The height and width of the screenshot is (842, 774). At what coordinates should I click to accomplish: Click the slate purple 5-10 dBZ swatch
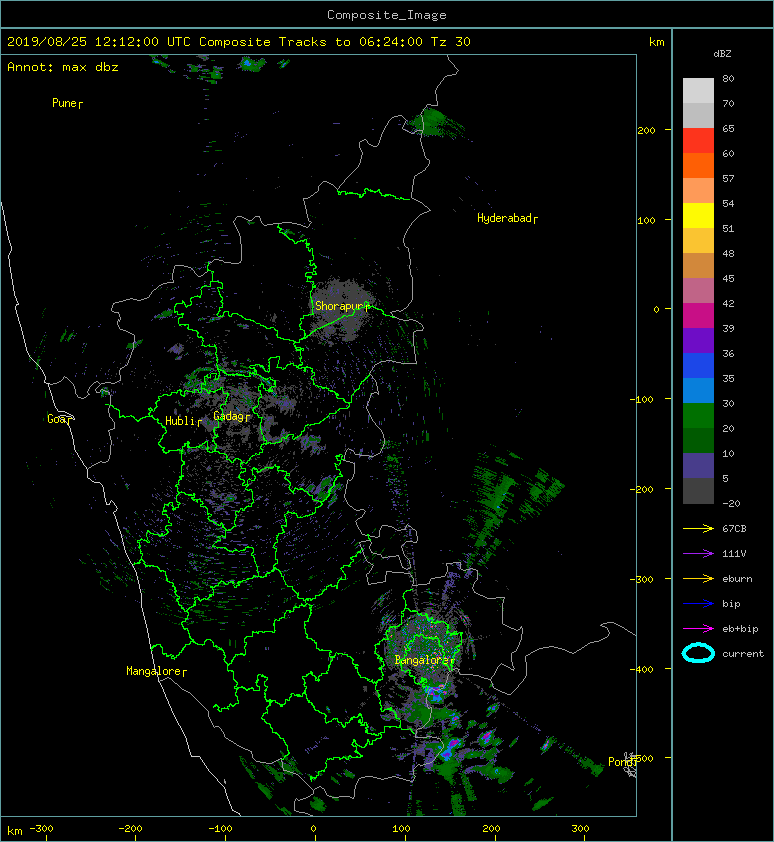pyautogui.click(x=698, y=465)
